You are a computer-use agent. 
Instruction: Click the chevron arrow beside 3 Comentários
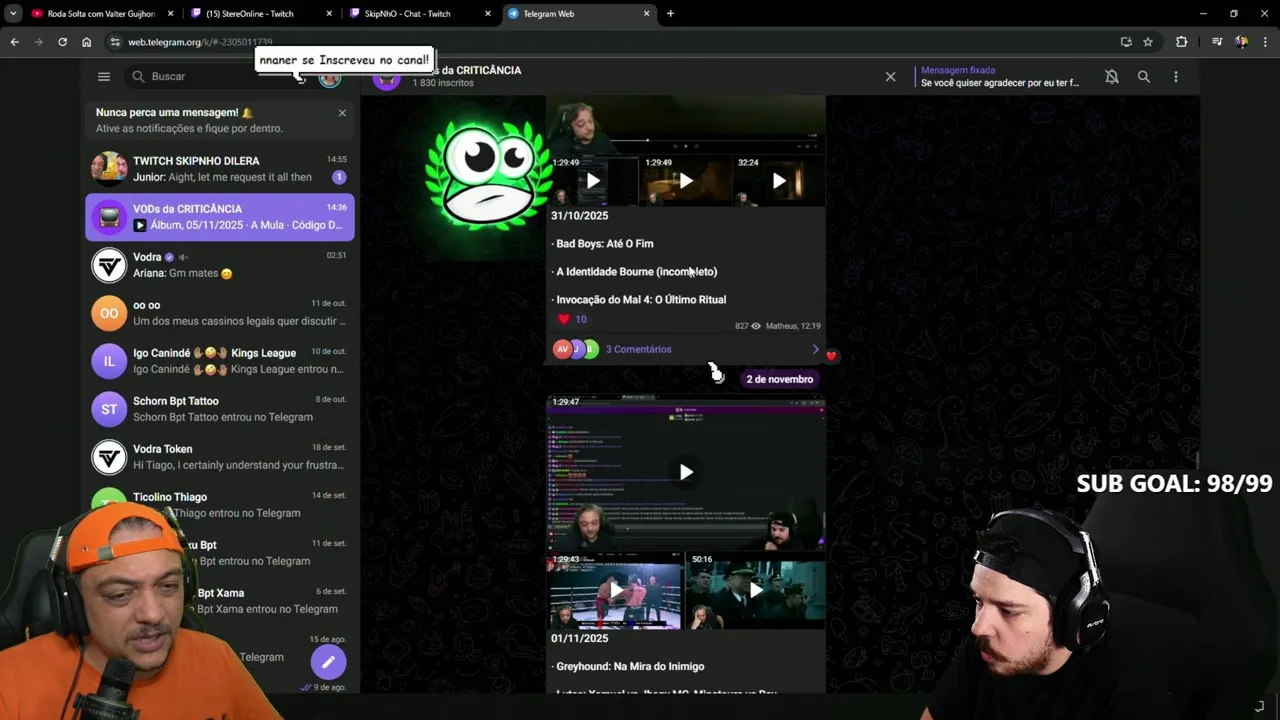tap(815, 349)
